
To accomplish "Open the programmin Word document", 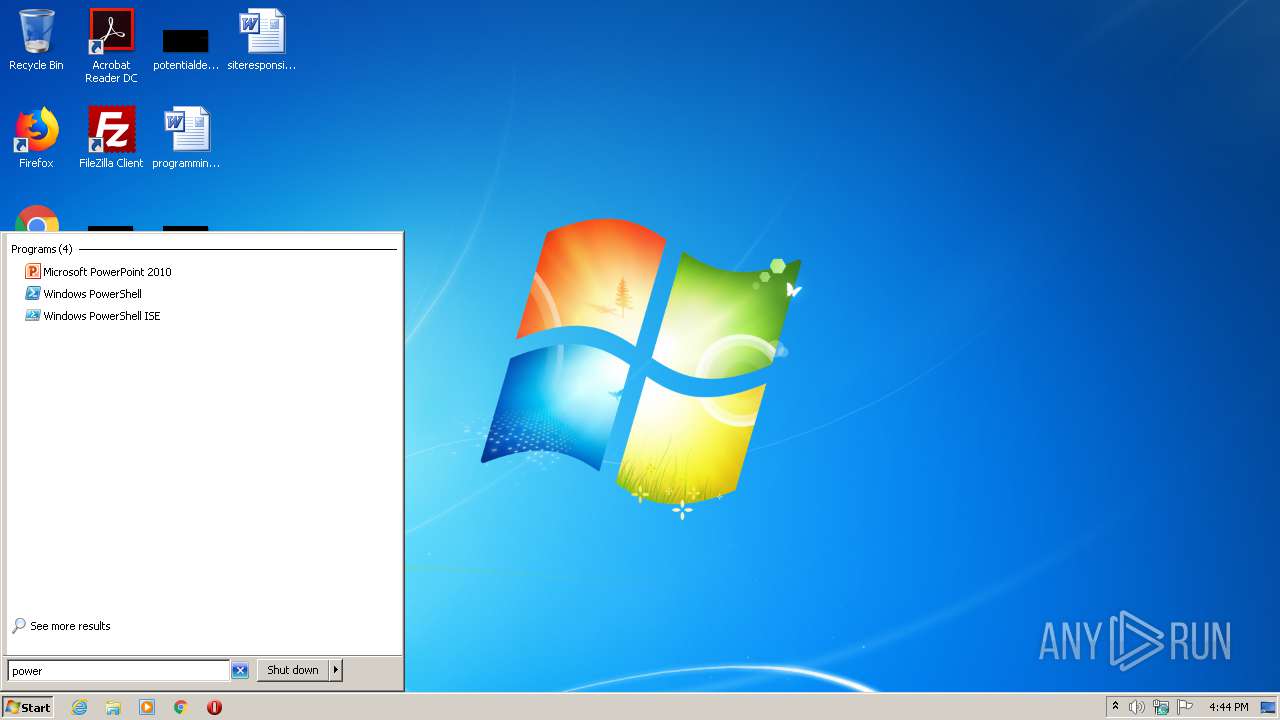I will (x=186, y=138).
